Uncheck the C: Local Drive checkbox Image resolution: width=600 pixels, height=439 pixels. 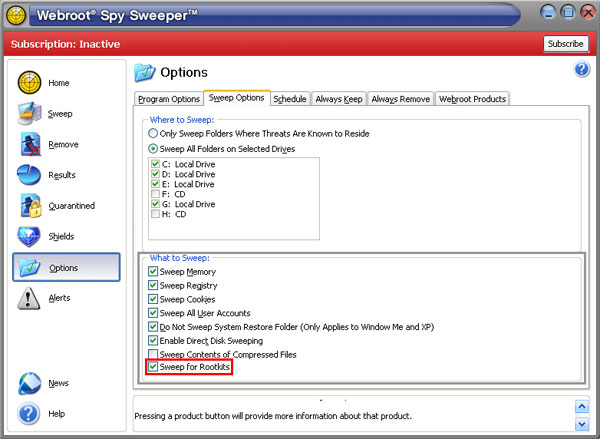(155, 164)
